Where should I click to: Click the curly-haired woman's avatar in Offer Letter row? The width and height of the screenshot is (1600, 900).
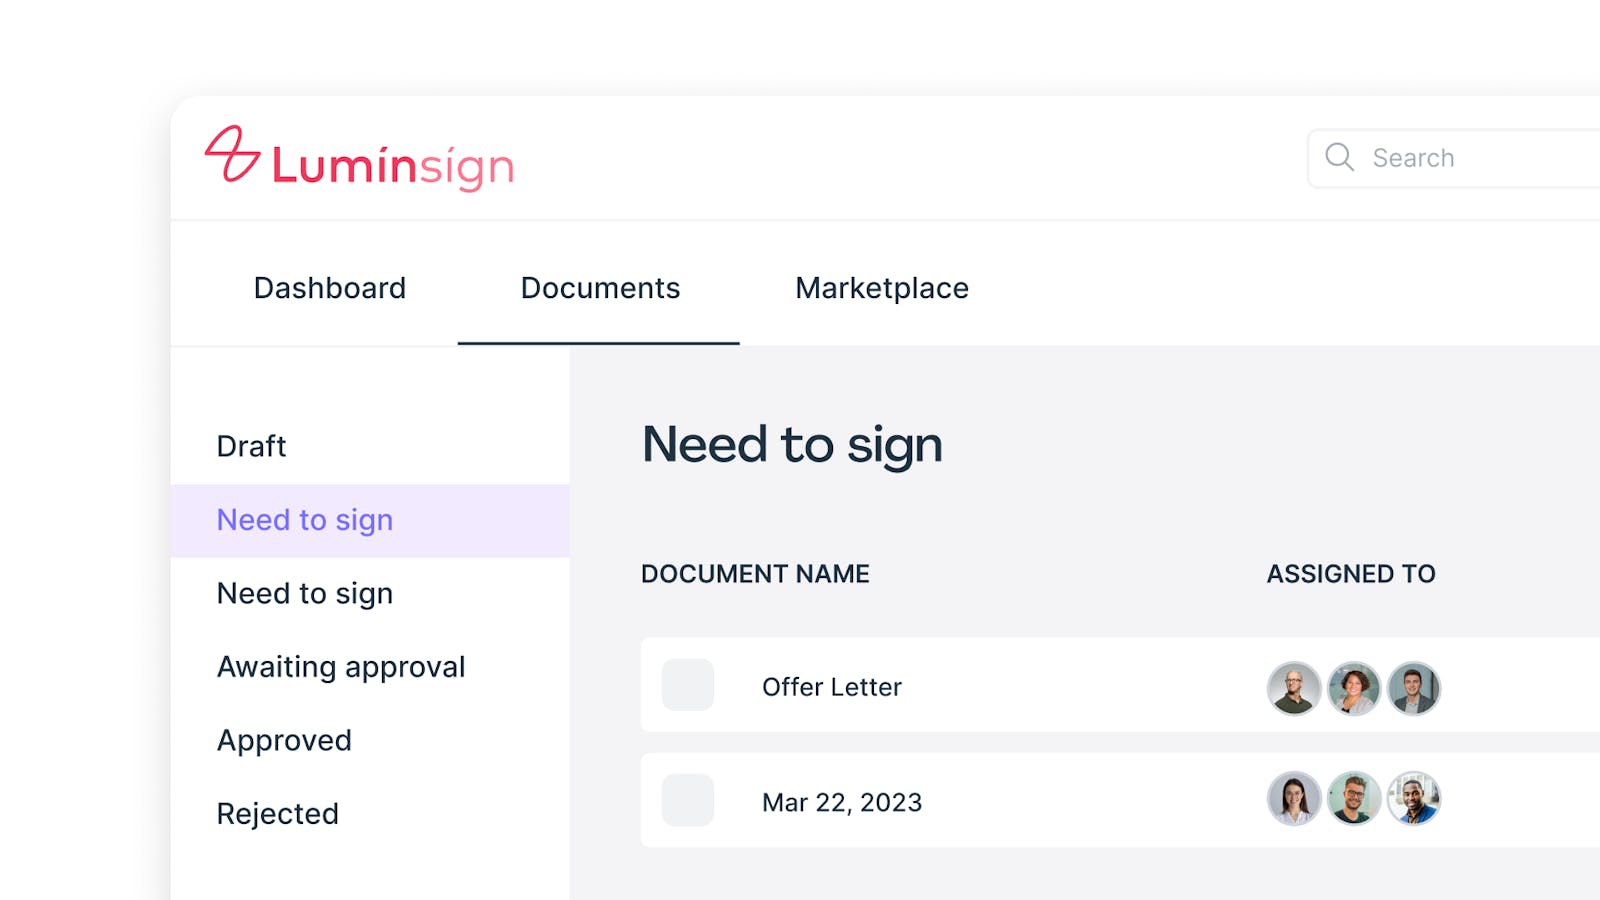click(1354, 688)
